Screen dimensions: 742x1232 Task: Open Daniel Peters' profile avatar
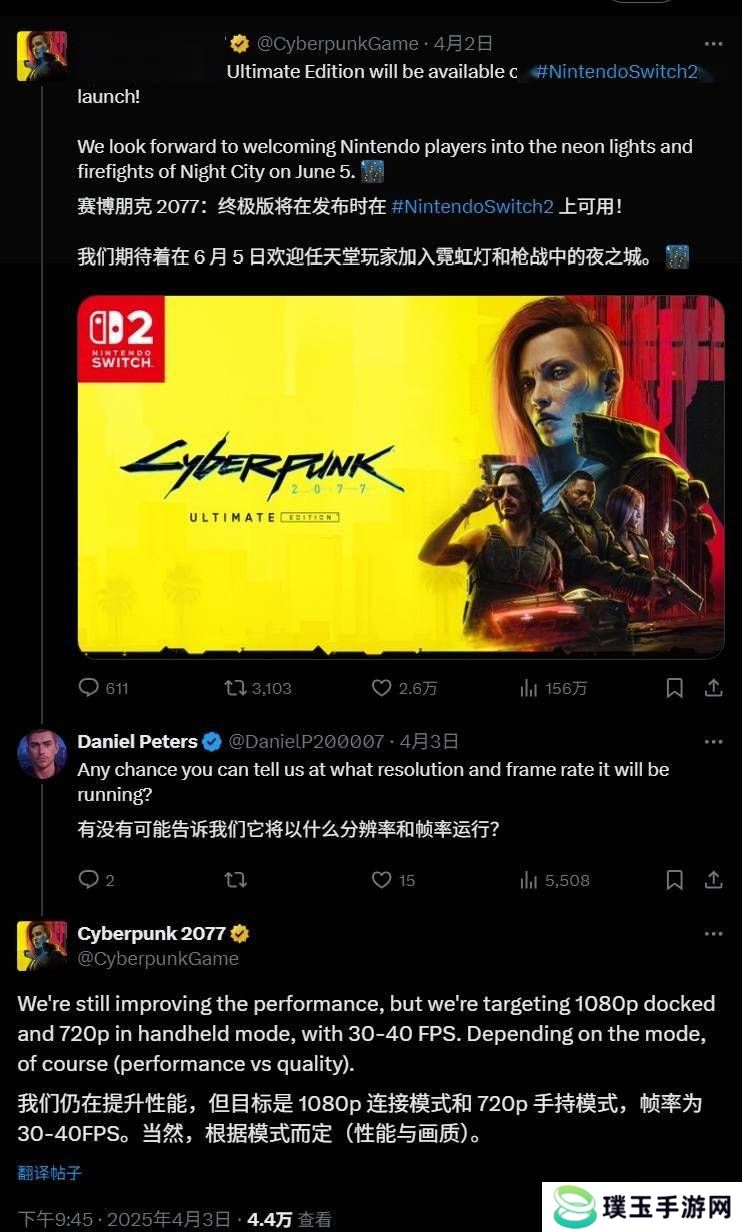point(42,755)
